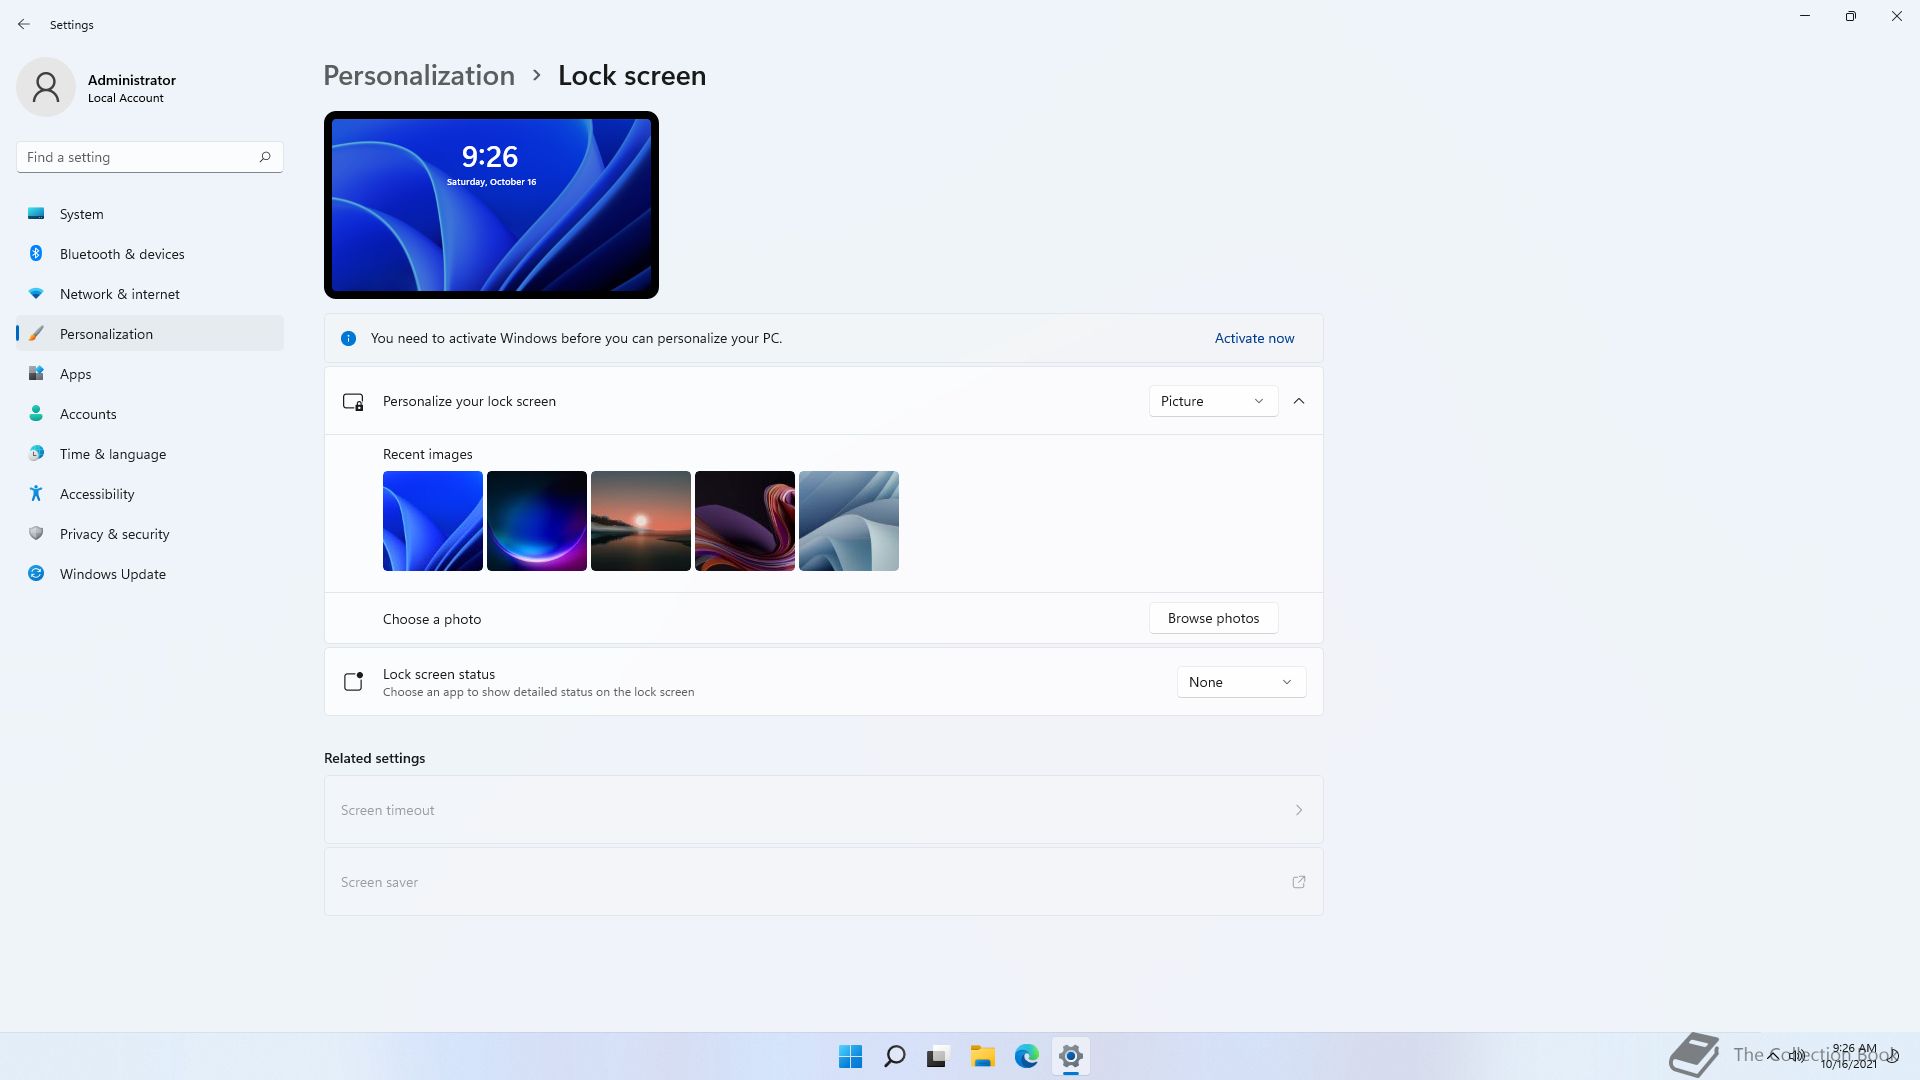Open Bluetooth & devices page
Viewport: 1920px width, 1080px height.
(x=150, y=254)
